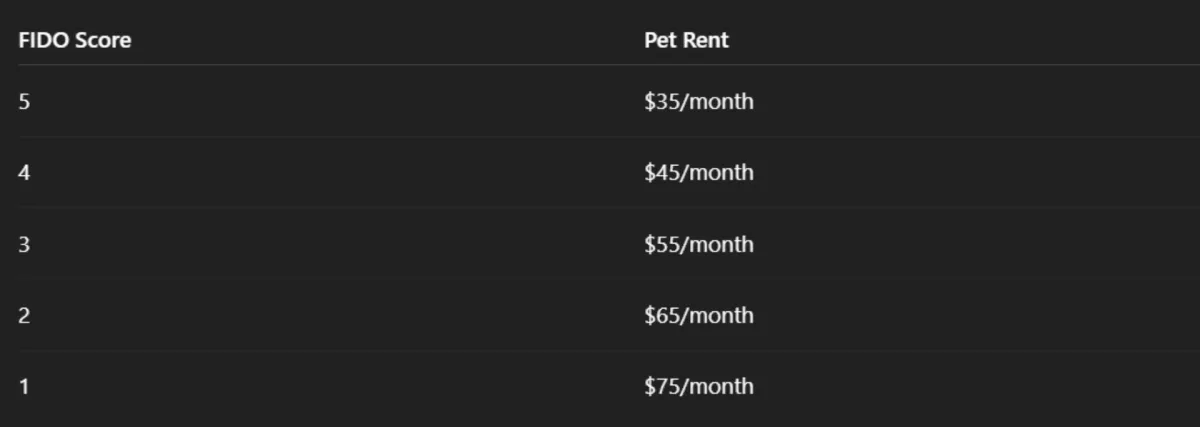The height and width of the screenshot is (427, 1200).
Task: Select the FIDO score 2 cell
Action: [x=24, y=315]
